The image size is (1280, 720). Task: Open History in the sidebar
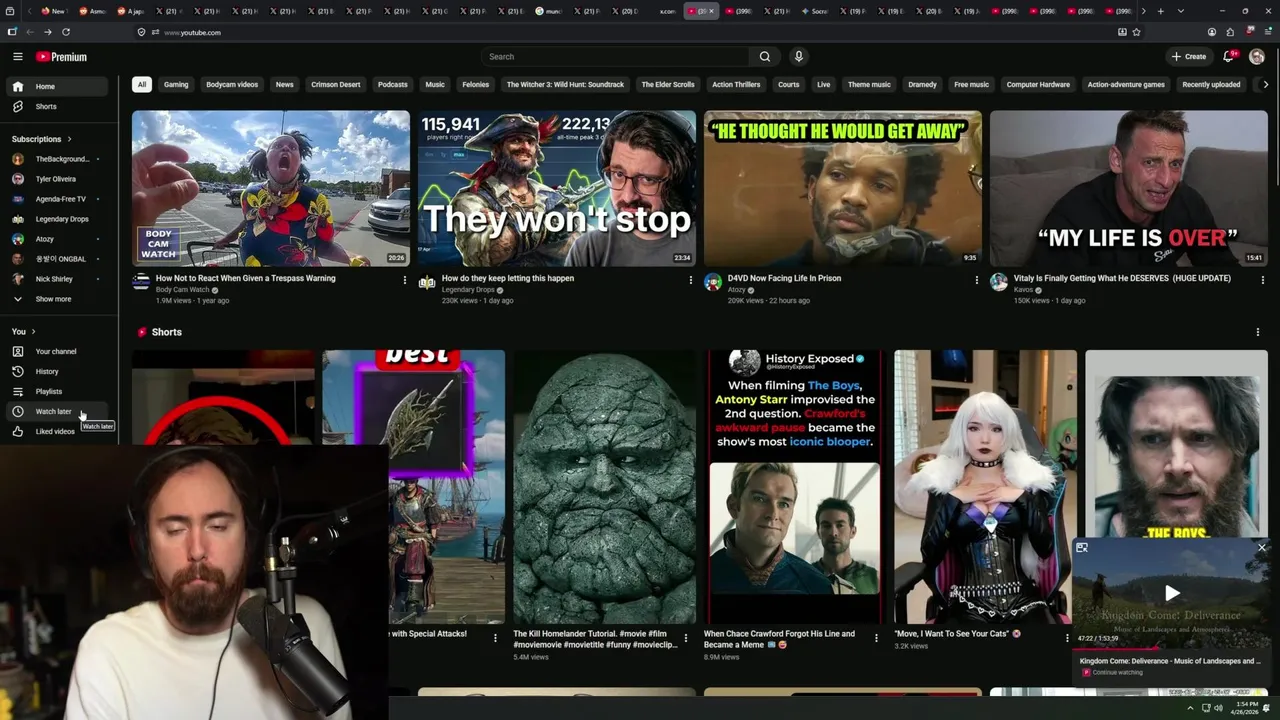55,372
